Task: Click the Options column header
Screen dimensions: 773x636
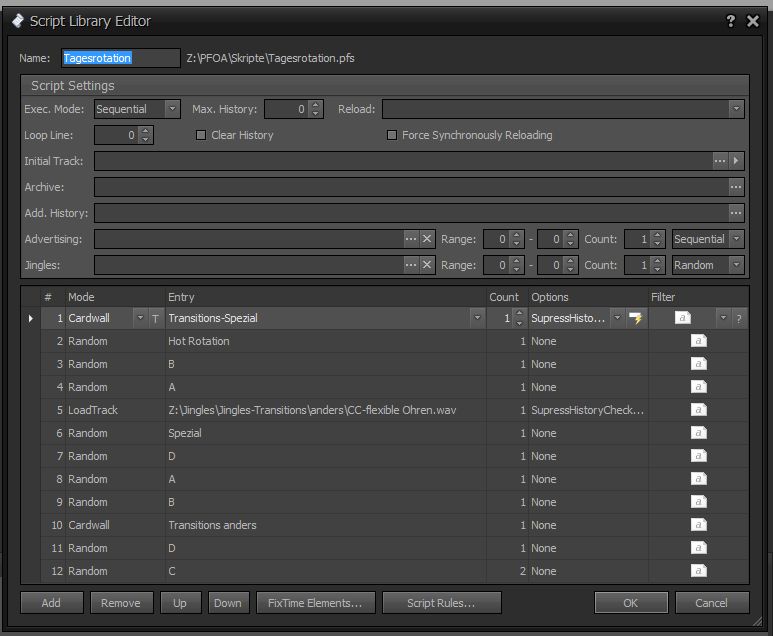Action: pyautogui.click(x=588, y=297)
